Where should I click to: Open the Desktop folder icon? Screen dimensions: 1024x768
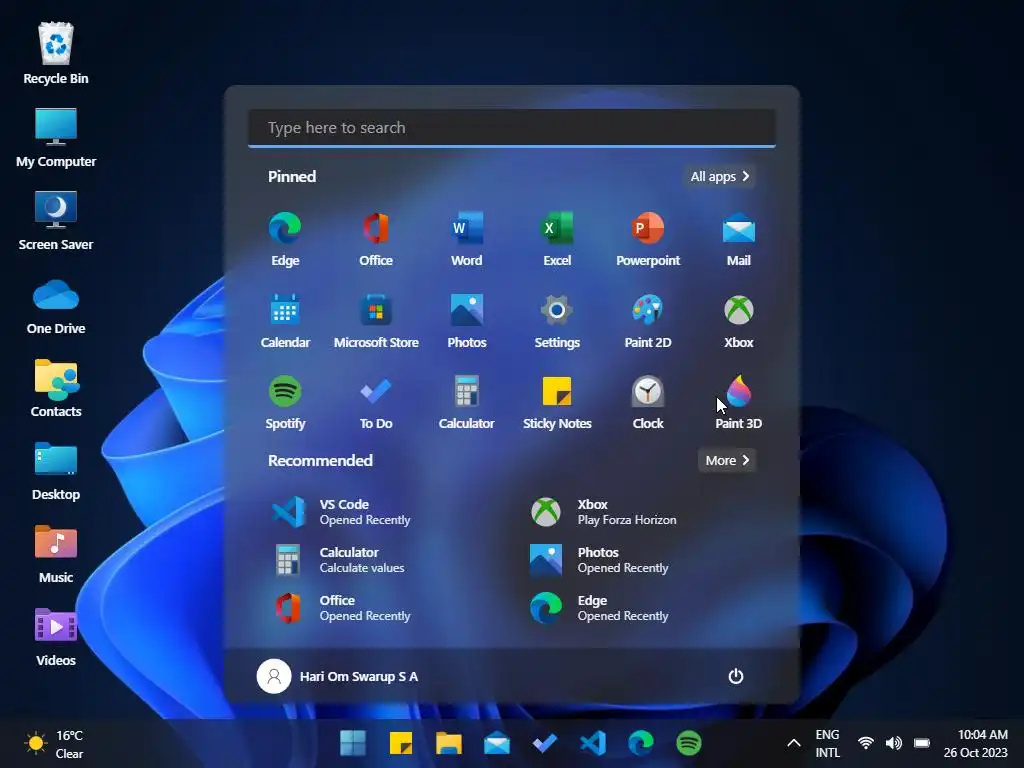tap(56, 471)
